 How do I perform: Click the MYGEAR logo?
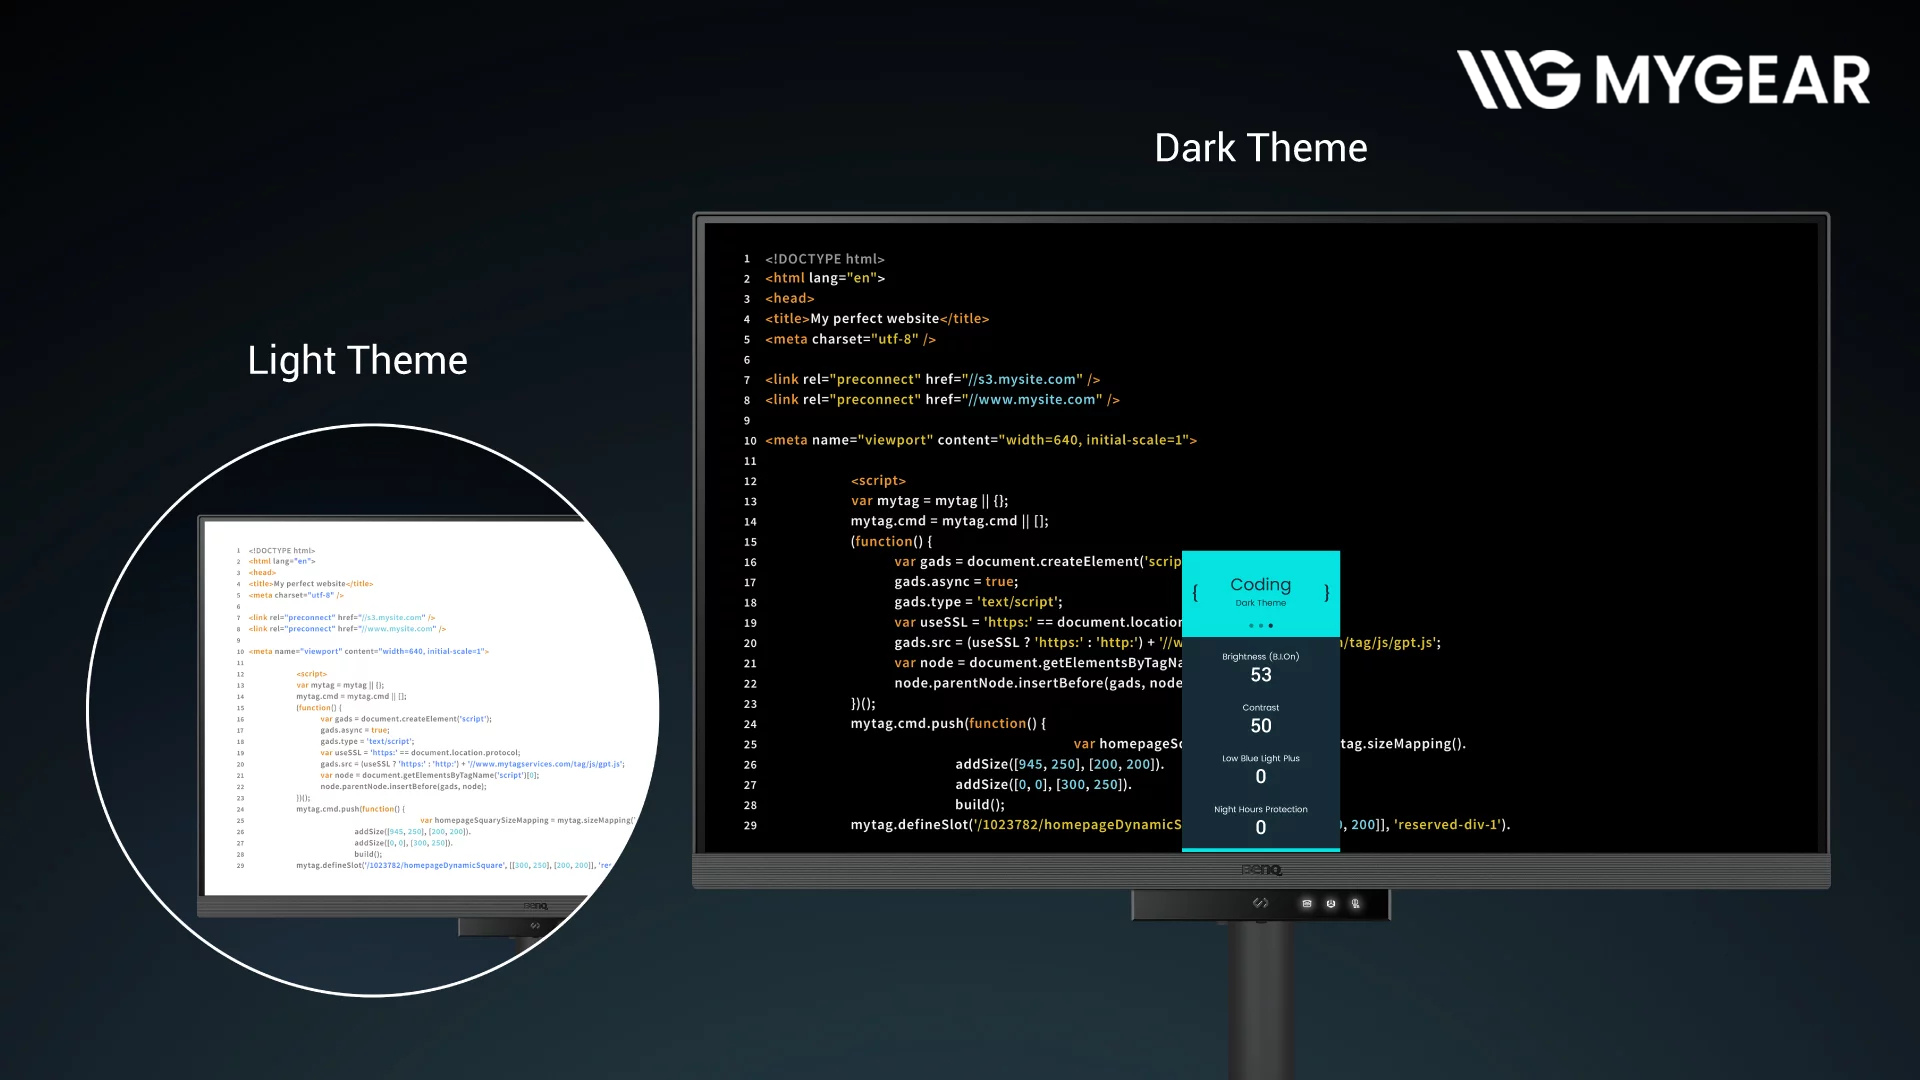coord(1663,79)
